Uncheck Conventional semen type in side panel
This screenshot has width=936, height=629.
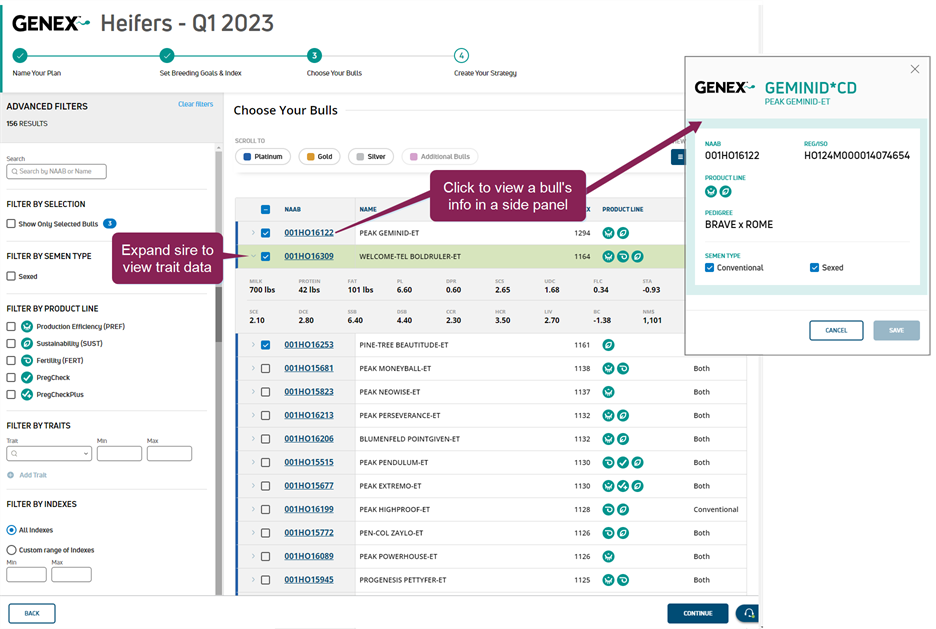tap(709, 267)
